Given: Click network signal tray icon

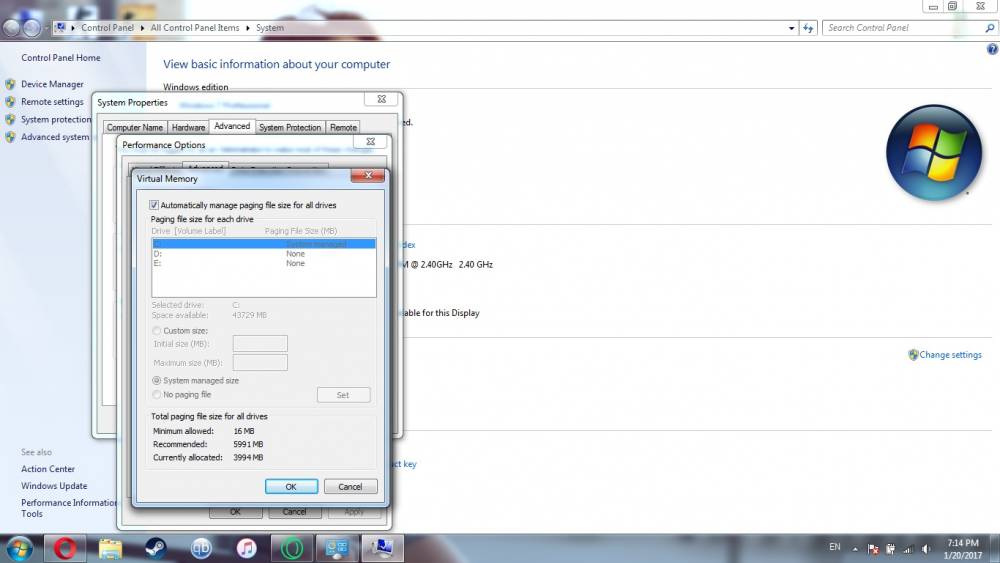Looking at the screenshot, I should tap(908, 549).
